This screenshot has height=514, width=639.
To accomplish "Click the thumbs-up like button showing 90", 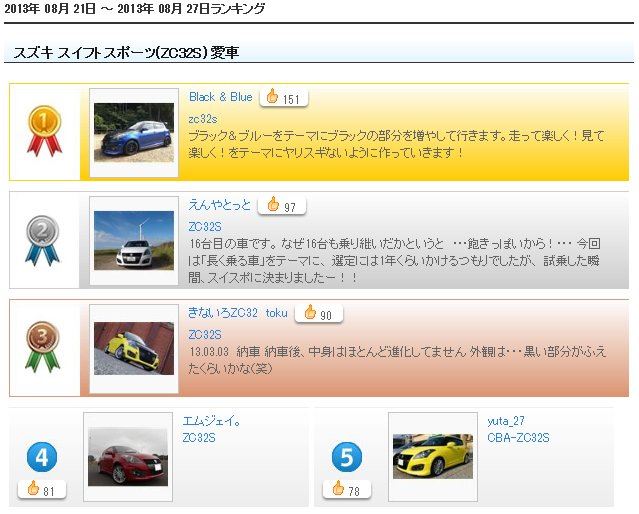I will tap(319, 314).
